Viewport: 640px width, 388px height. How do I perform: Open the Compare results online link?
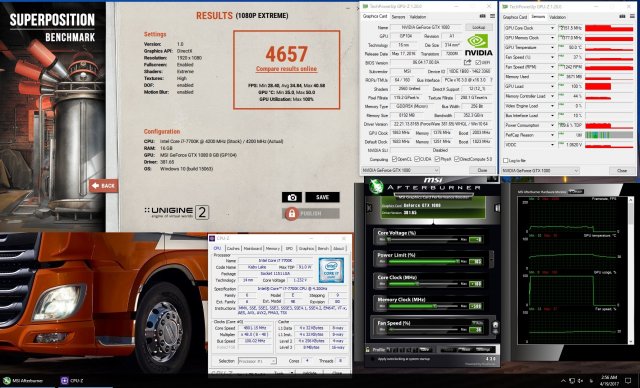[286, 69]
